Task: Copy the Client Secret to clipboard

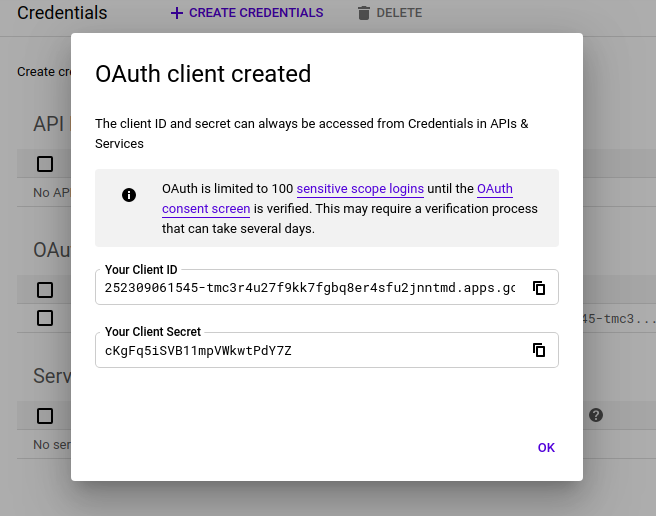Action: [x=539, y=350]
